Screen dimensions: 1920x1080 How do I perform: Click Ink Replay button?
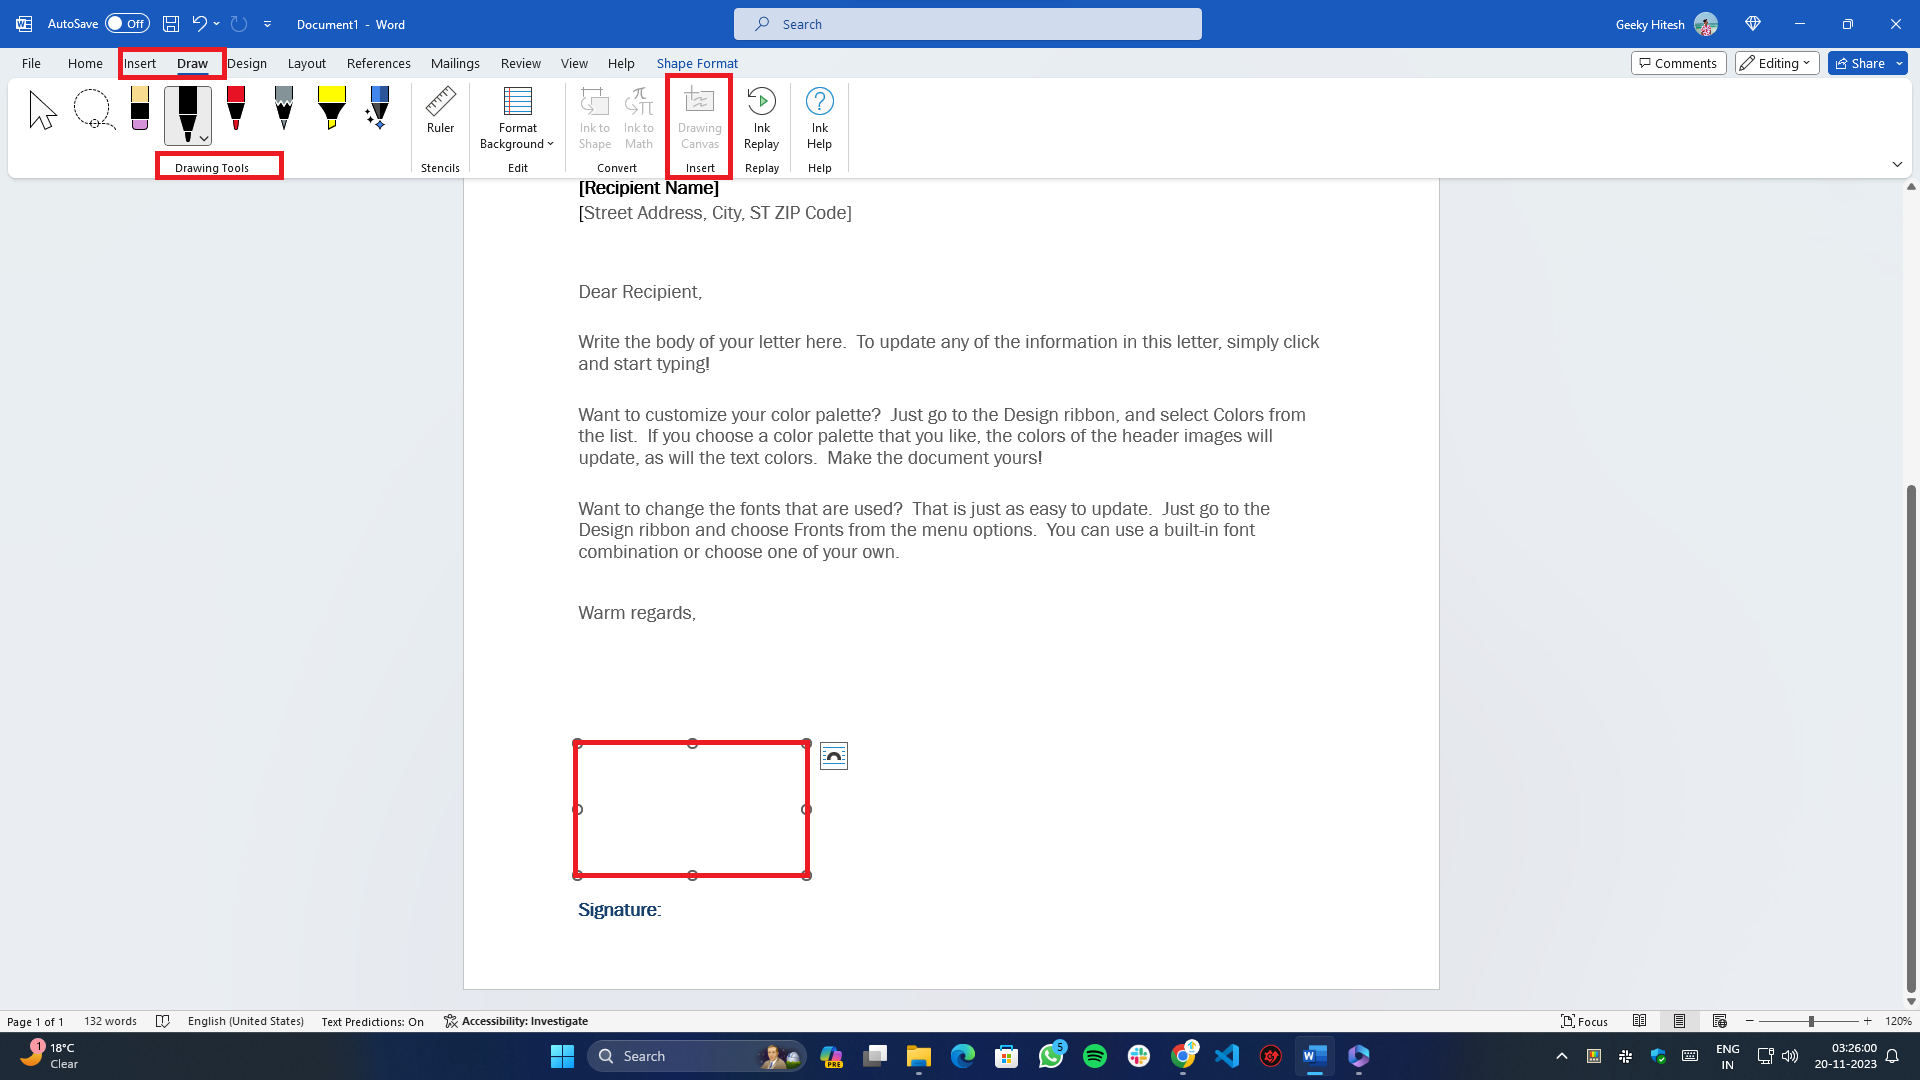pos(761,118)
